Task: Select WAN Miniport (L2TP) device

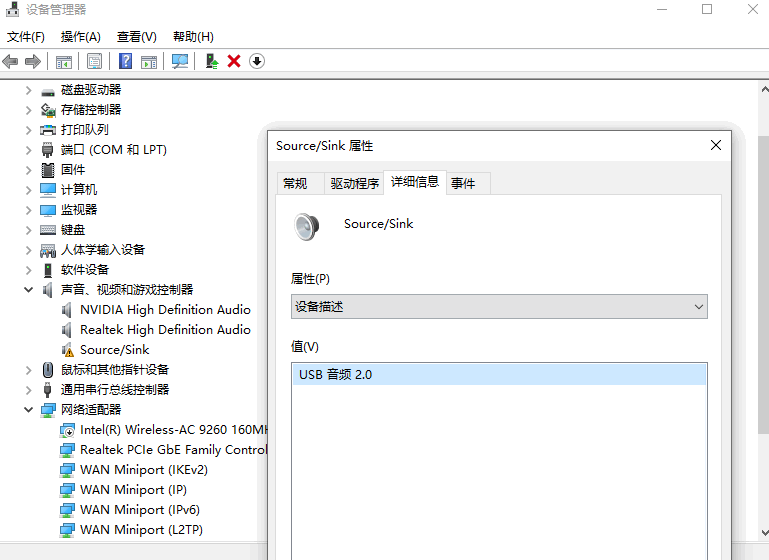Action: (x=141, y=530)
